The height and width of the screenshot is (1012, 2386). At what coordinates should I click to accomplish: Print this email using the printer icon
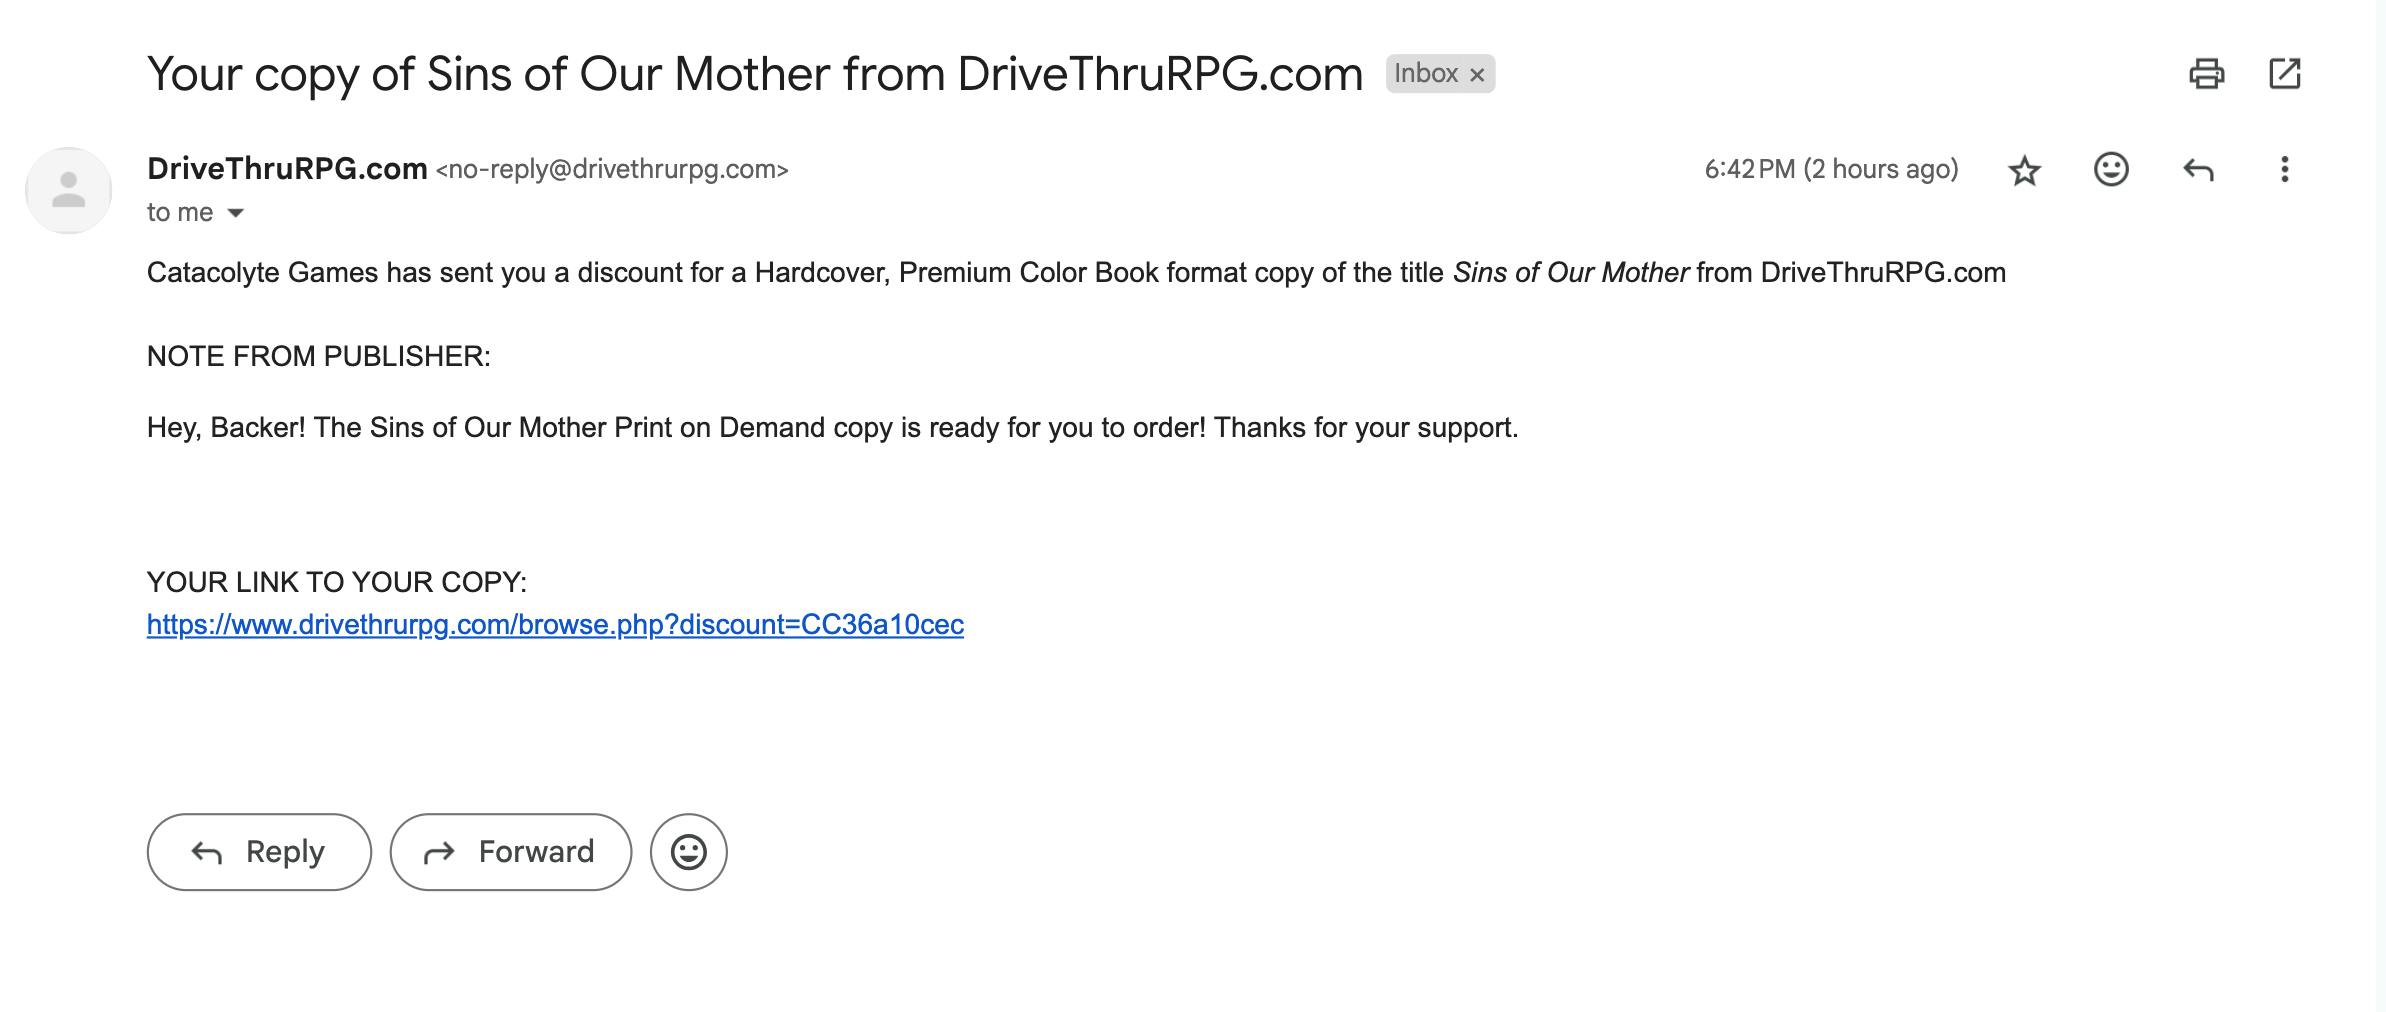coord(2206,74)
